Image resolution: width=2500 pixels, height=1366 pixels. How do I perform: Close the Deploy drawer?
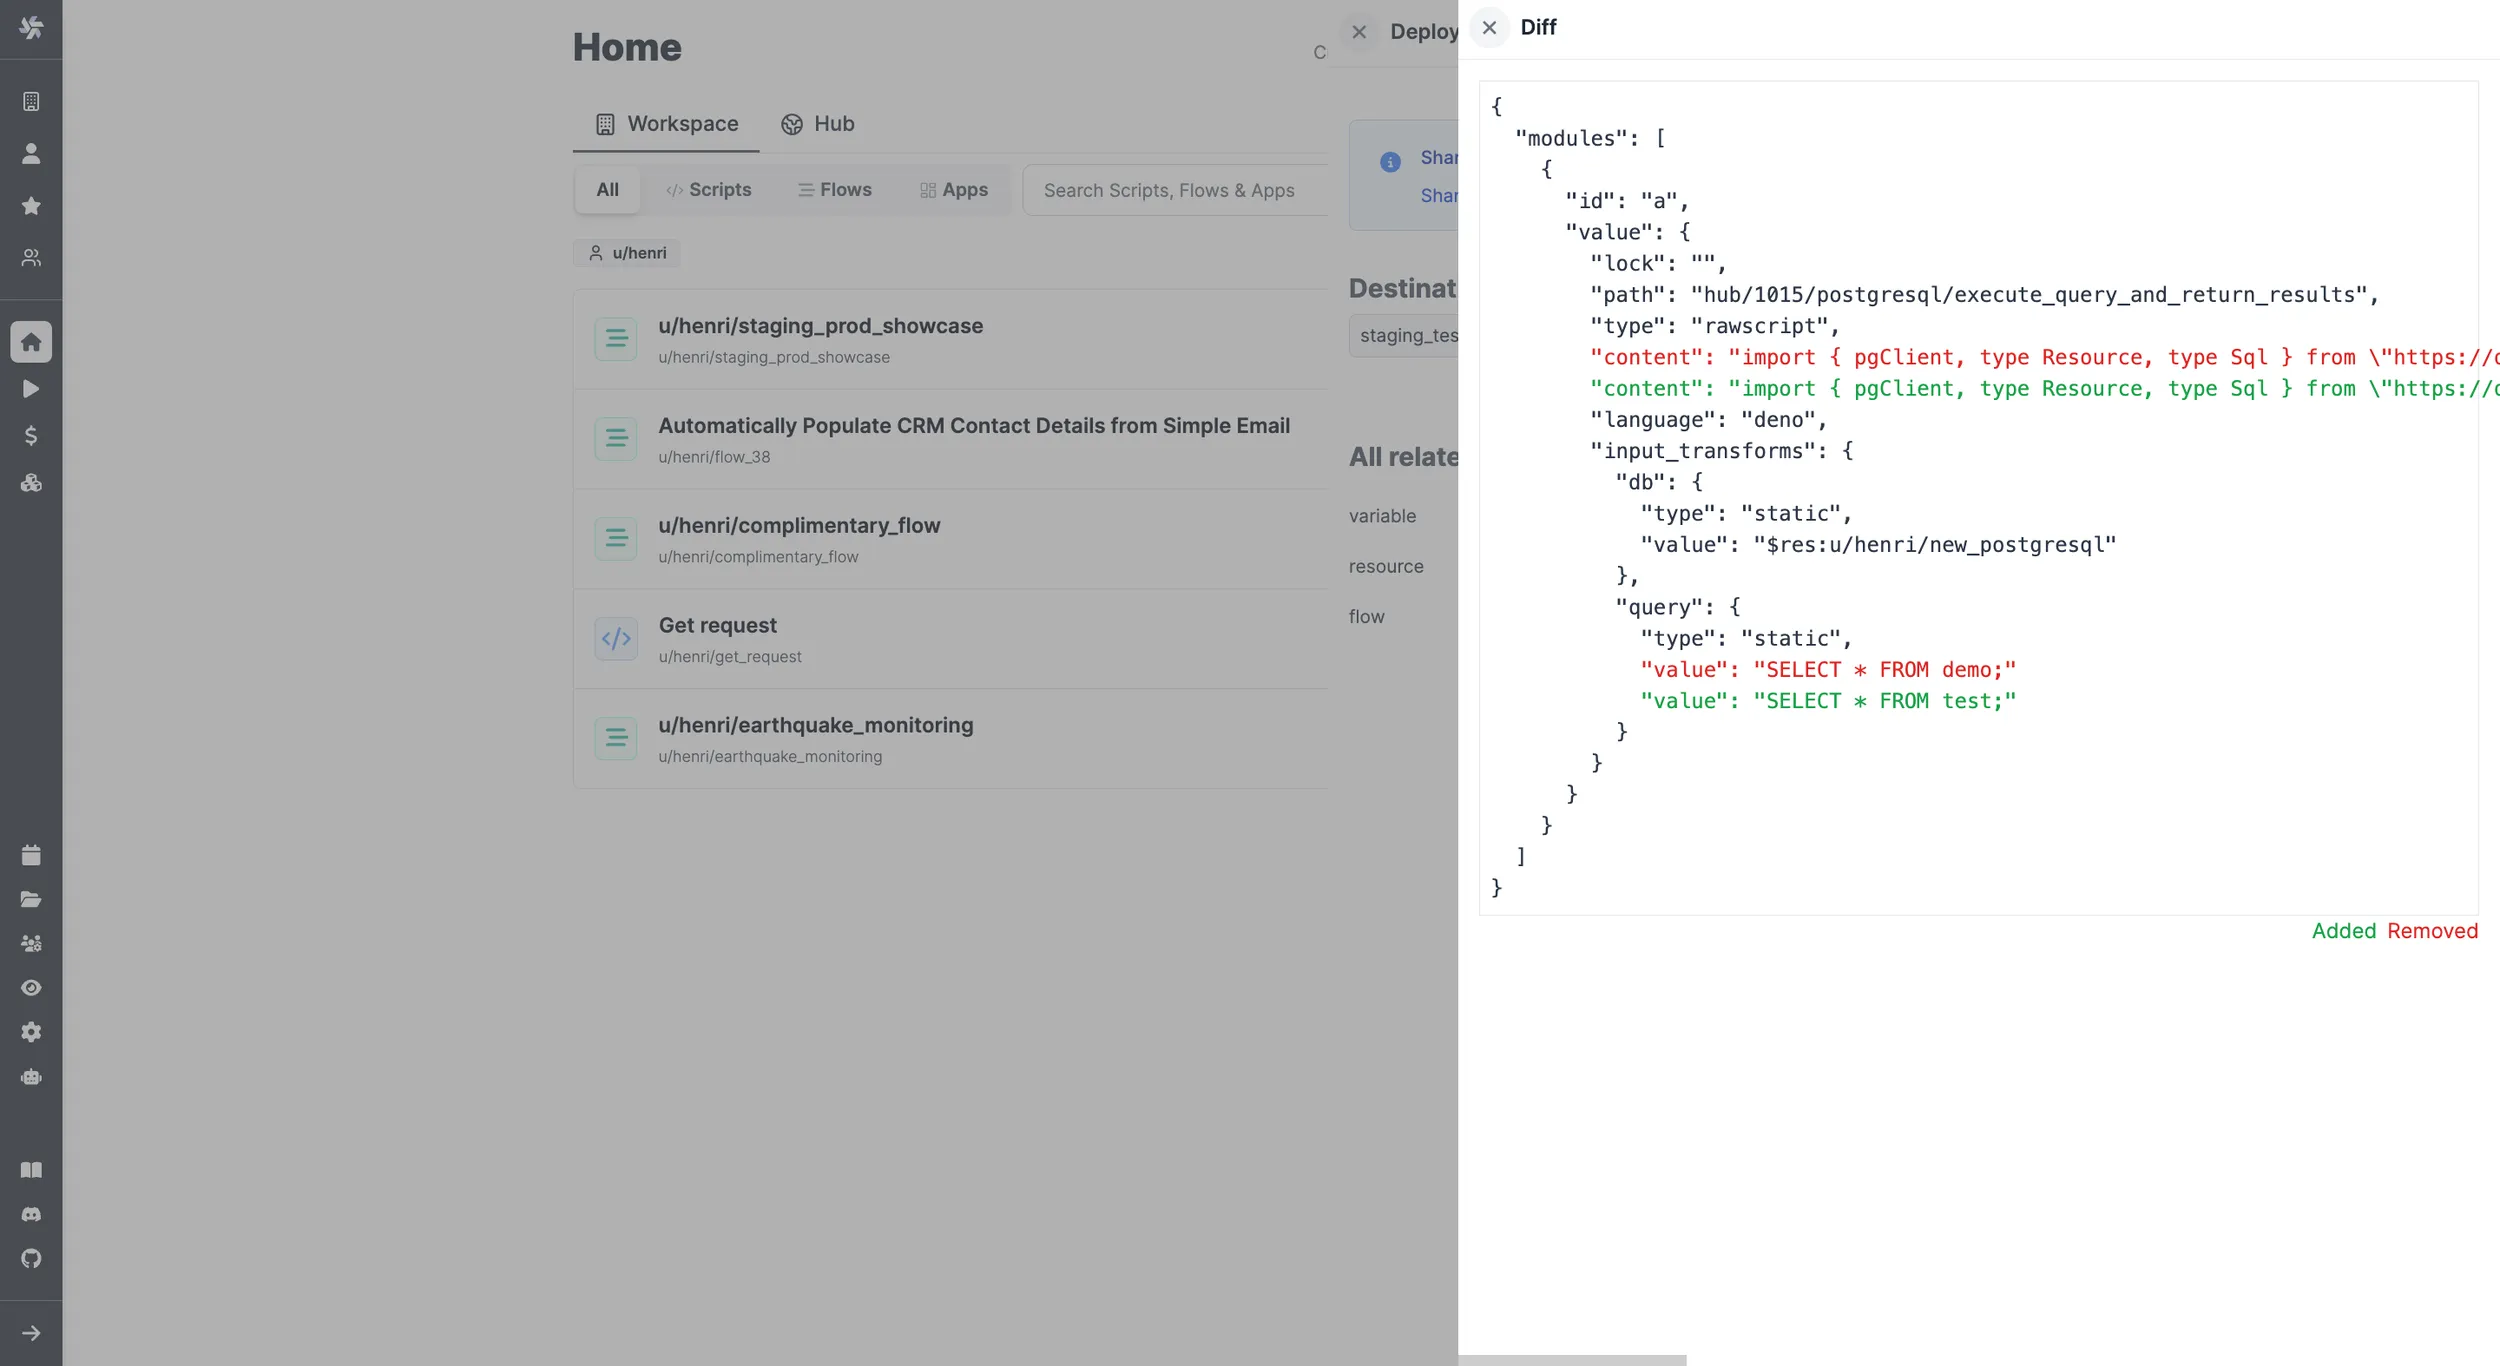1359,32
